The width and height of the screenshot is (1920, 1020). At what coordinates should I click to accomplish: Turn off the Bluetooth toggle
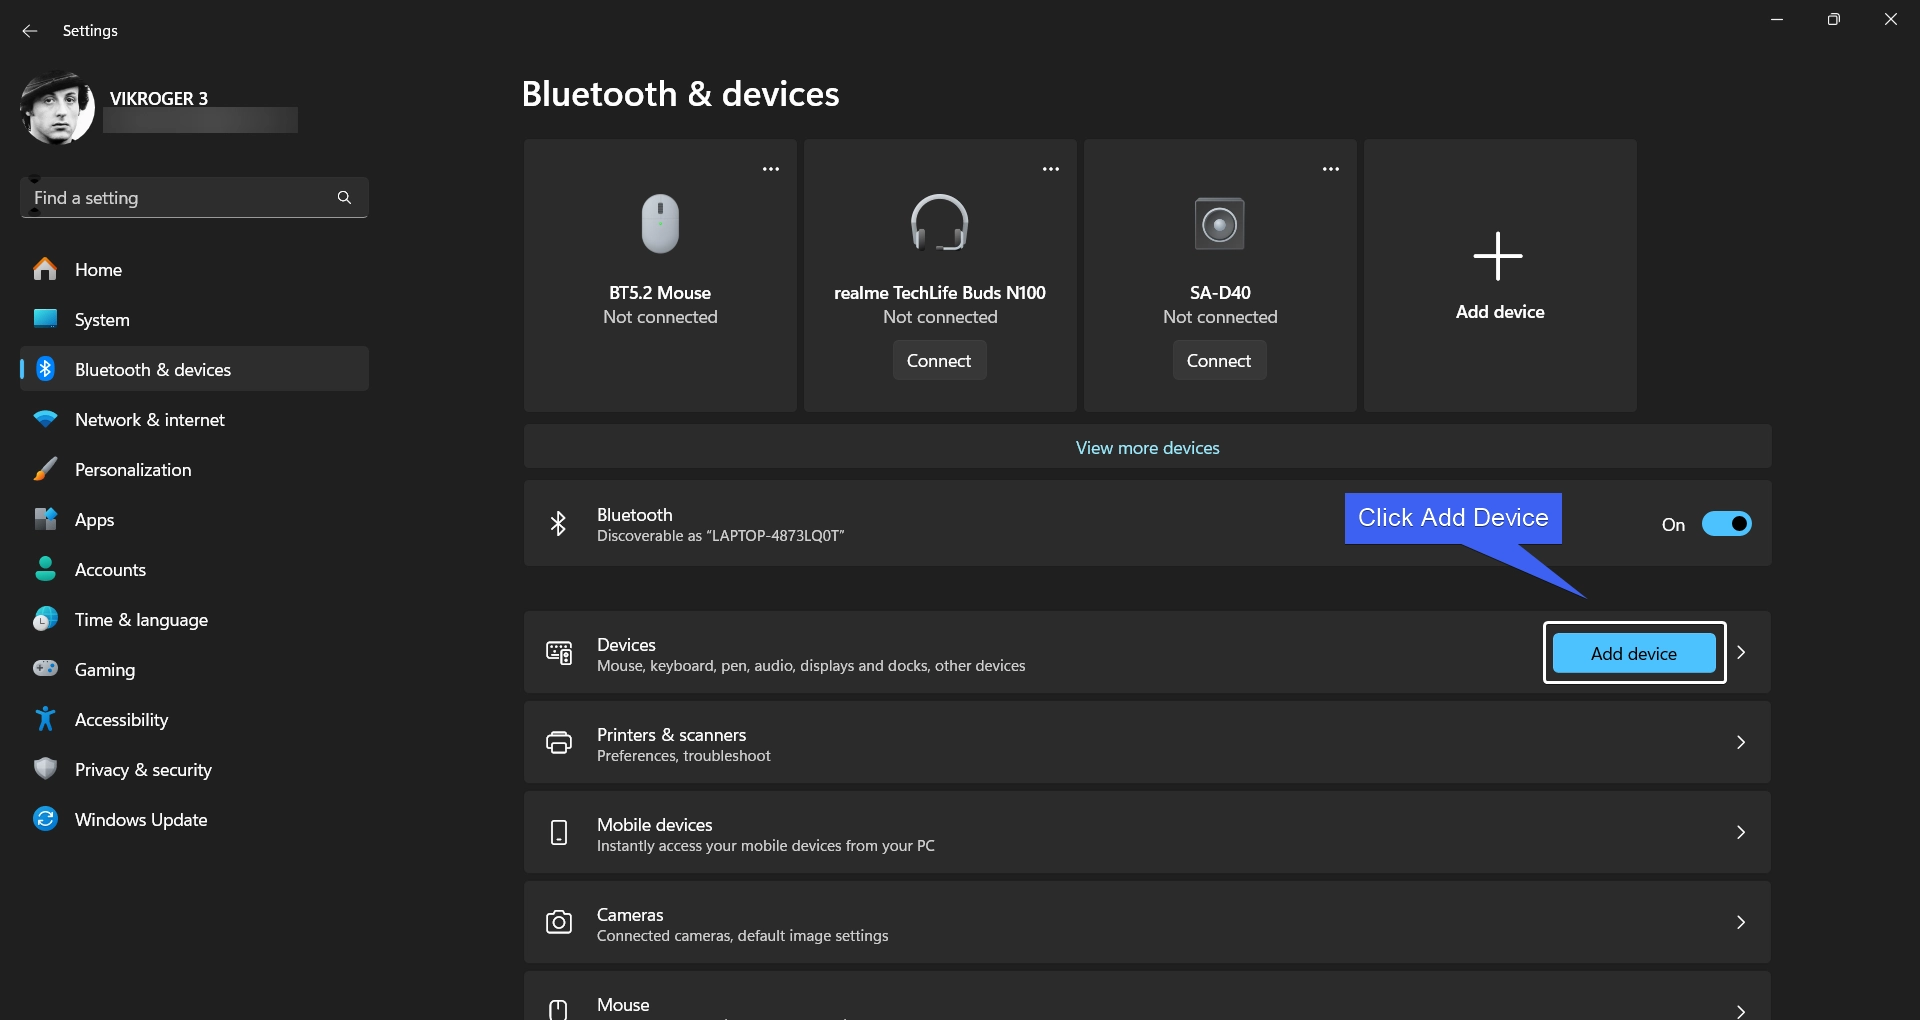(x=1727, y=524)
